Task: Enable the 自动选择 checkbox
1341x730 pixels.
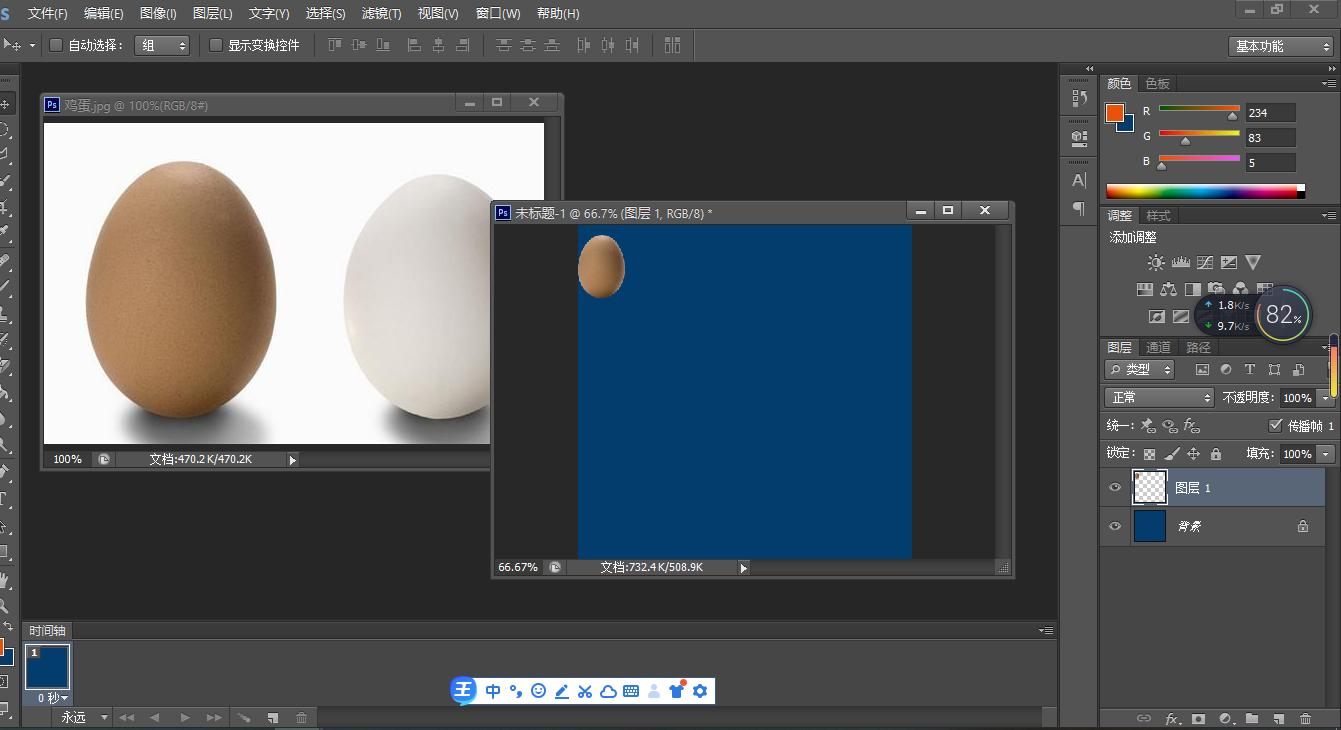Action: (56, 45)
